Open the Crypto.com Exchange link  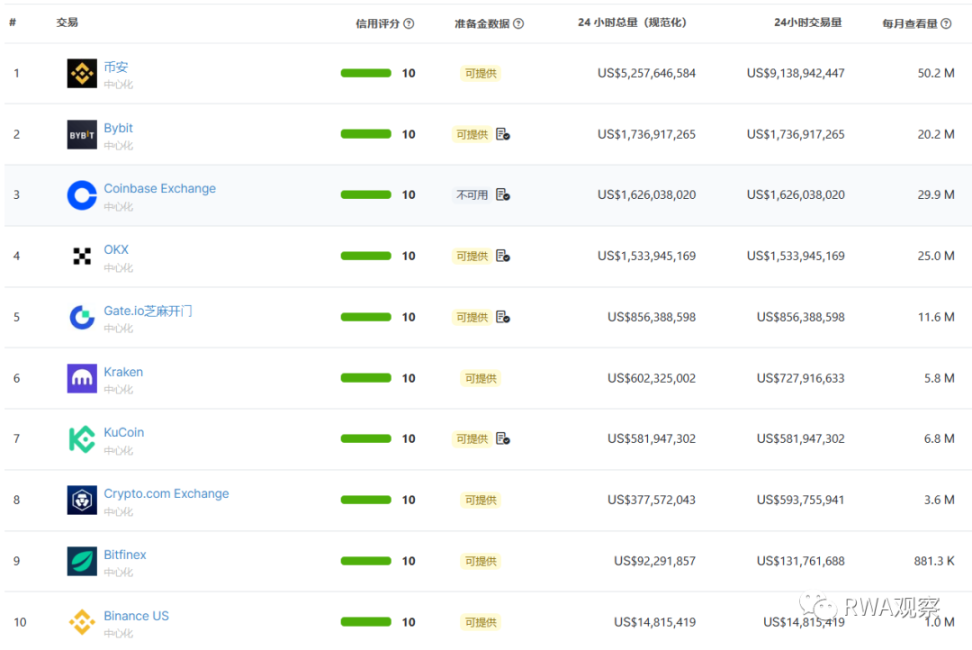[166, 494]
